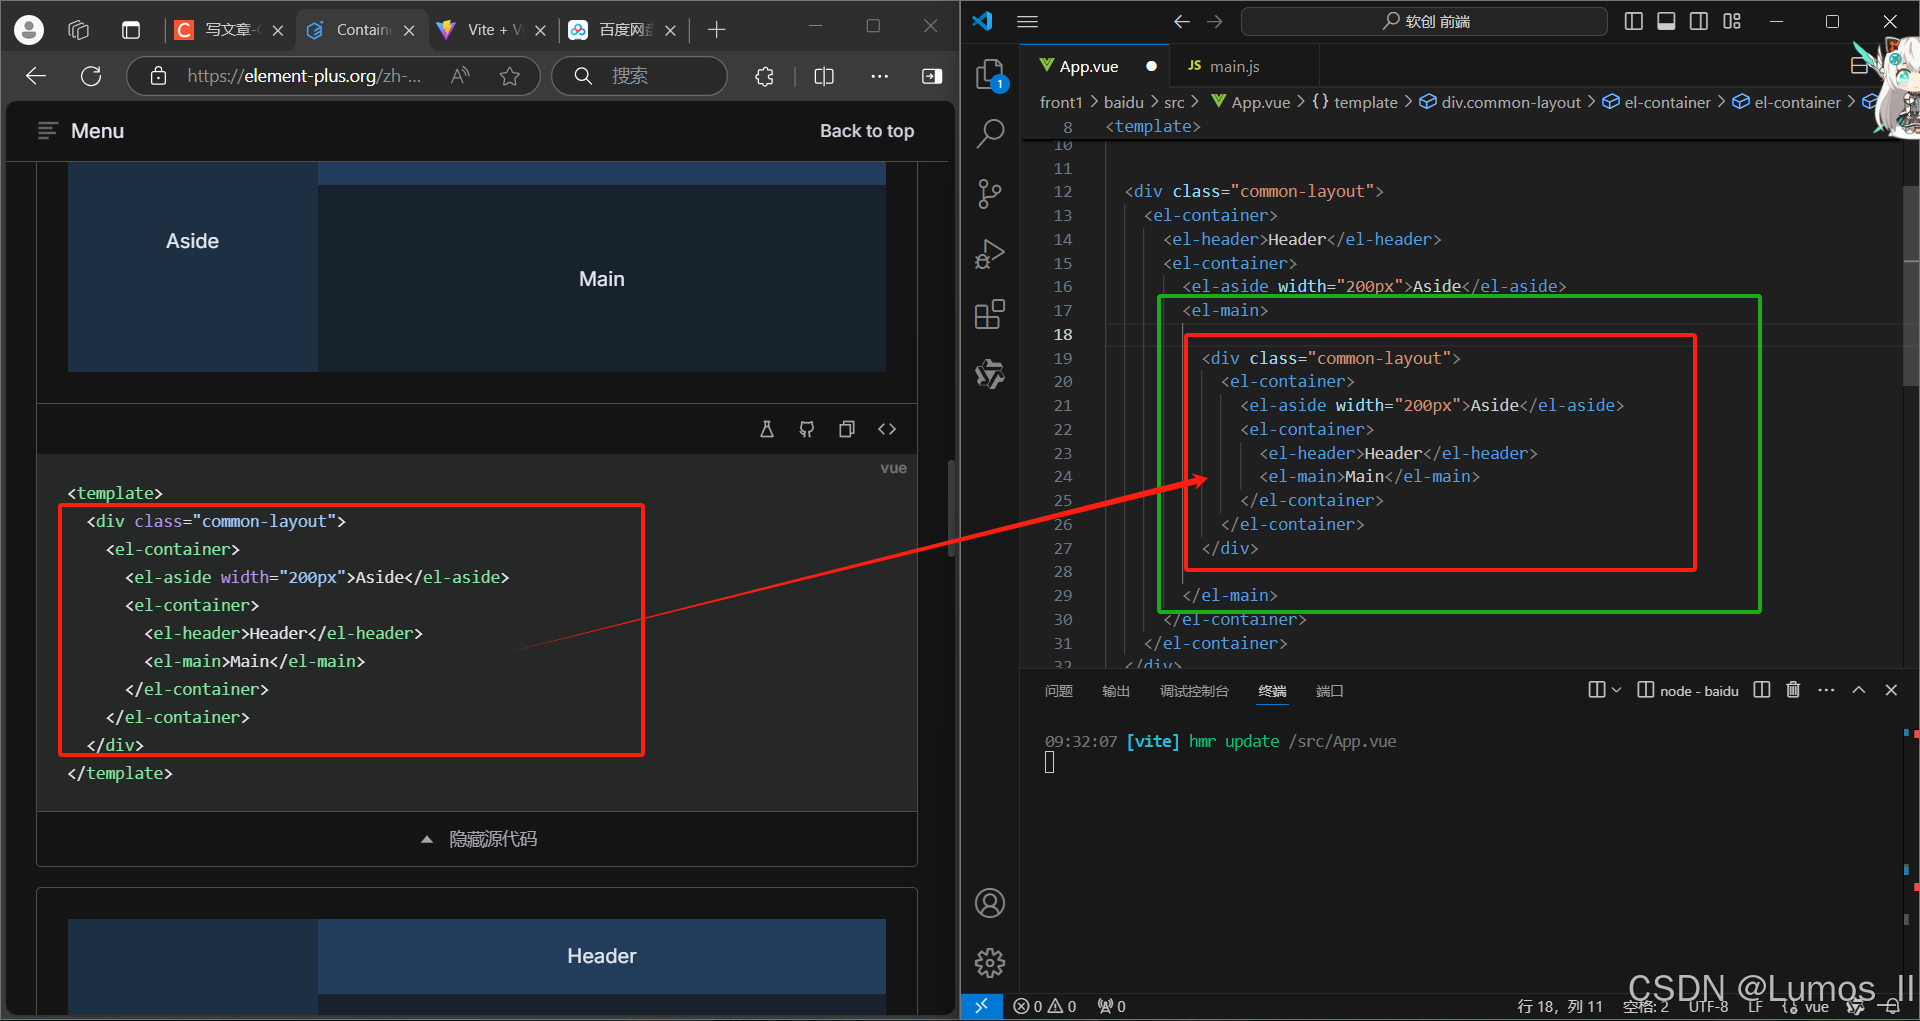Image resolution: width=1920 pixels, height=1021 pixels.
Task: Open a new tab in Edge
Action: pos(716,30)
